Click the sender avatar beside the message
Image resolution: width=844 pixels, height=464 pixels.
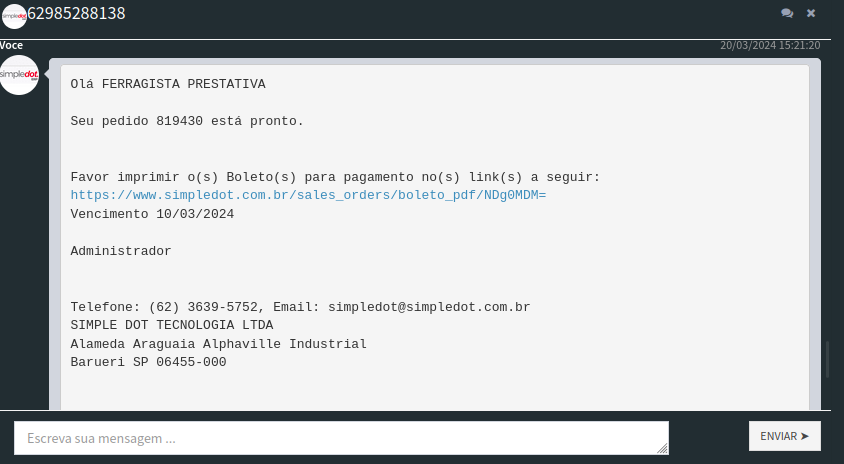[19, 75]
